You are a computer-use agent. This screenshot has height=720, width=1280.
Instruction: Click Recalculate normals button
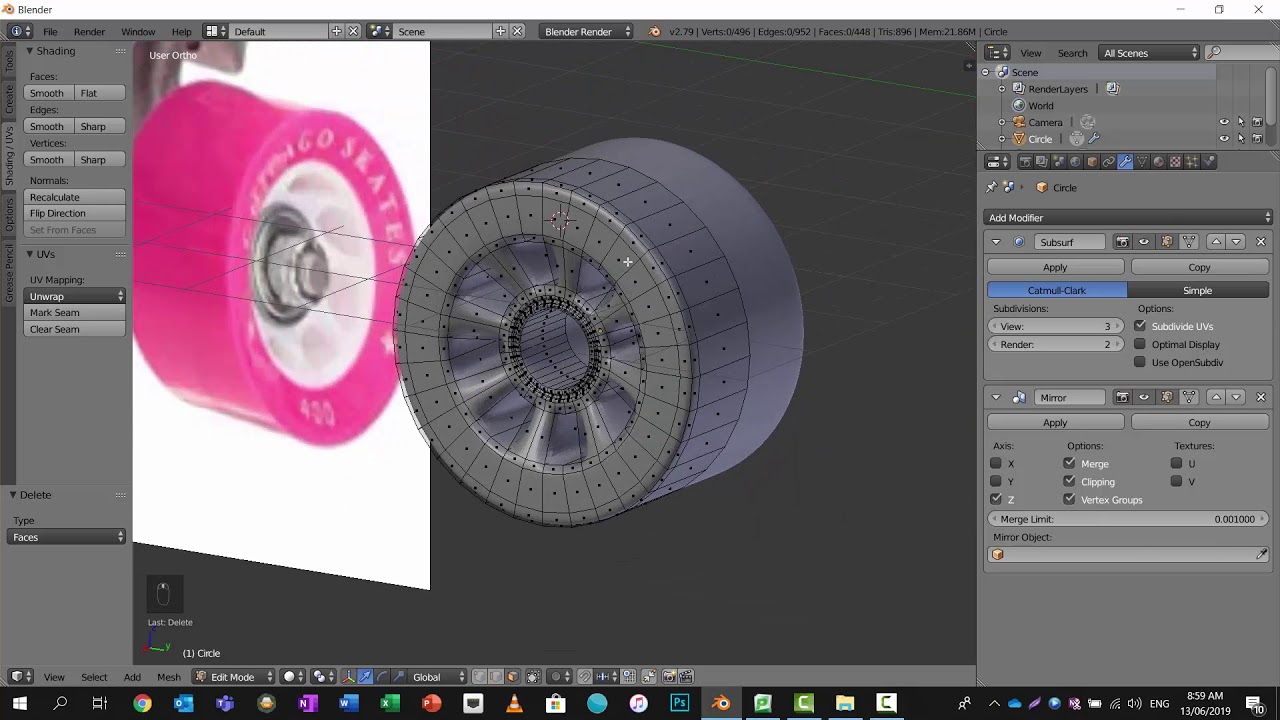pyautogui.click(x=75, y=197)
